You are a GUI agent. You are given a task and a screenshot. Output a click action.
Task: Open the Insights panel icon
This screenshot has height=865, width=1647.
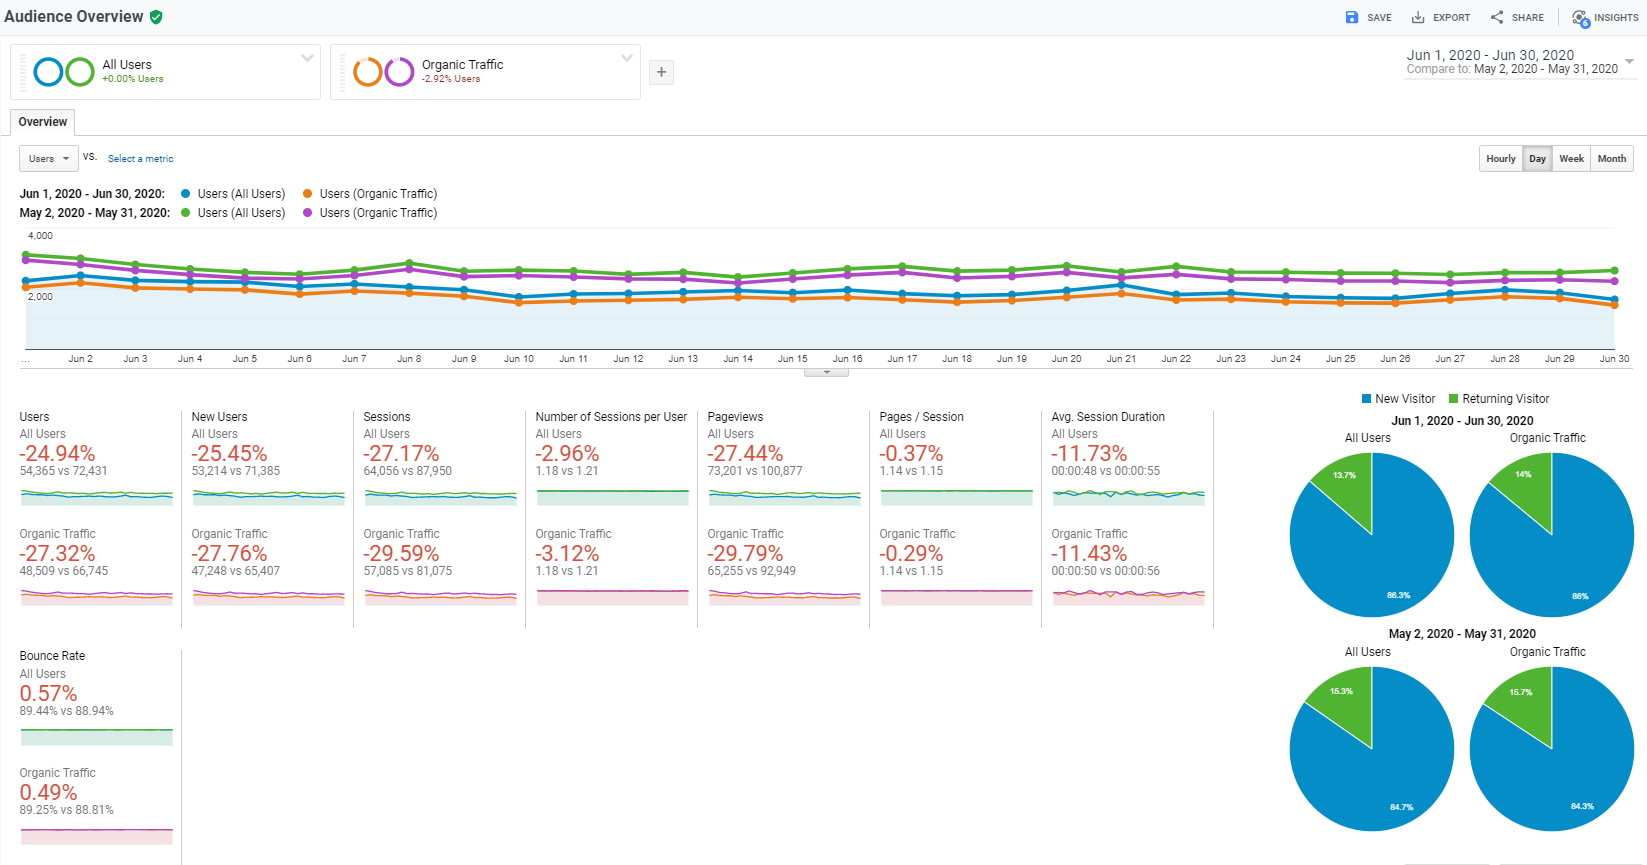[x=1580, y=18]
